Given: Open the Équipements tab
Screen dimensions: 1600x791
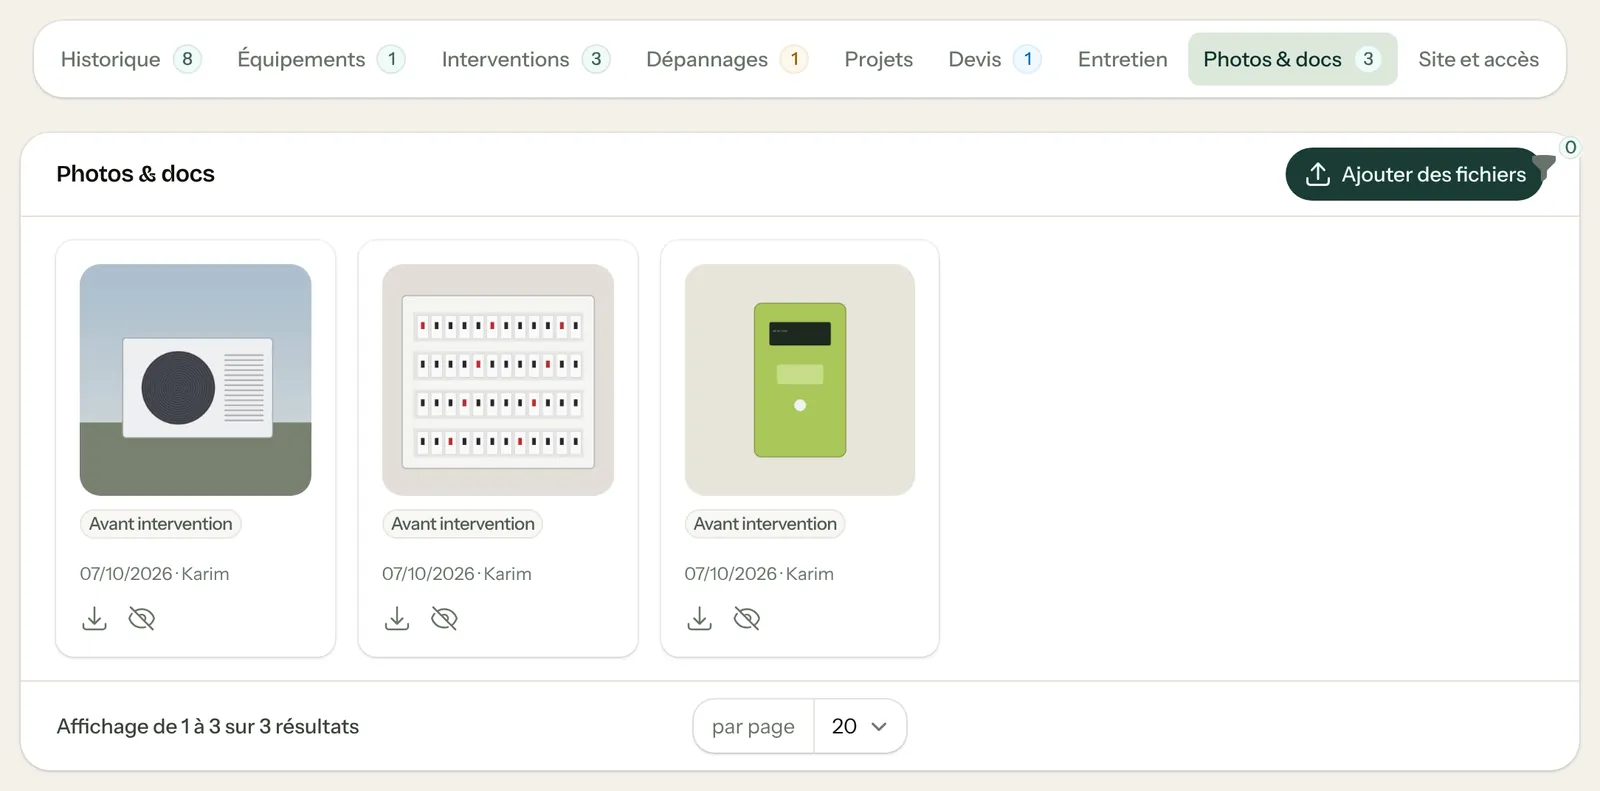Looking at the screenshot, I should [321, 59].
